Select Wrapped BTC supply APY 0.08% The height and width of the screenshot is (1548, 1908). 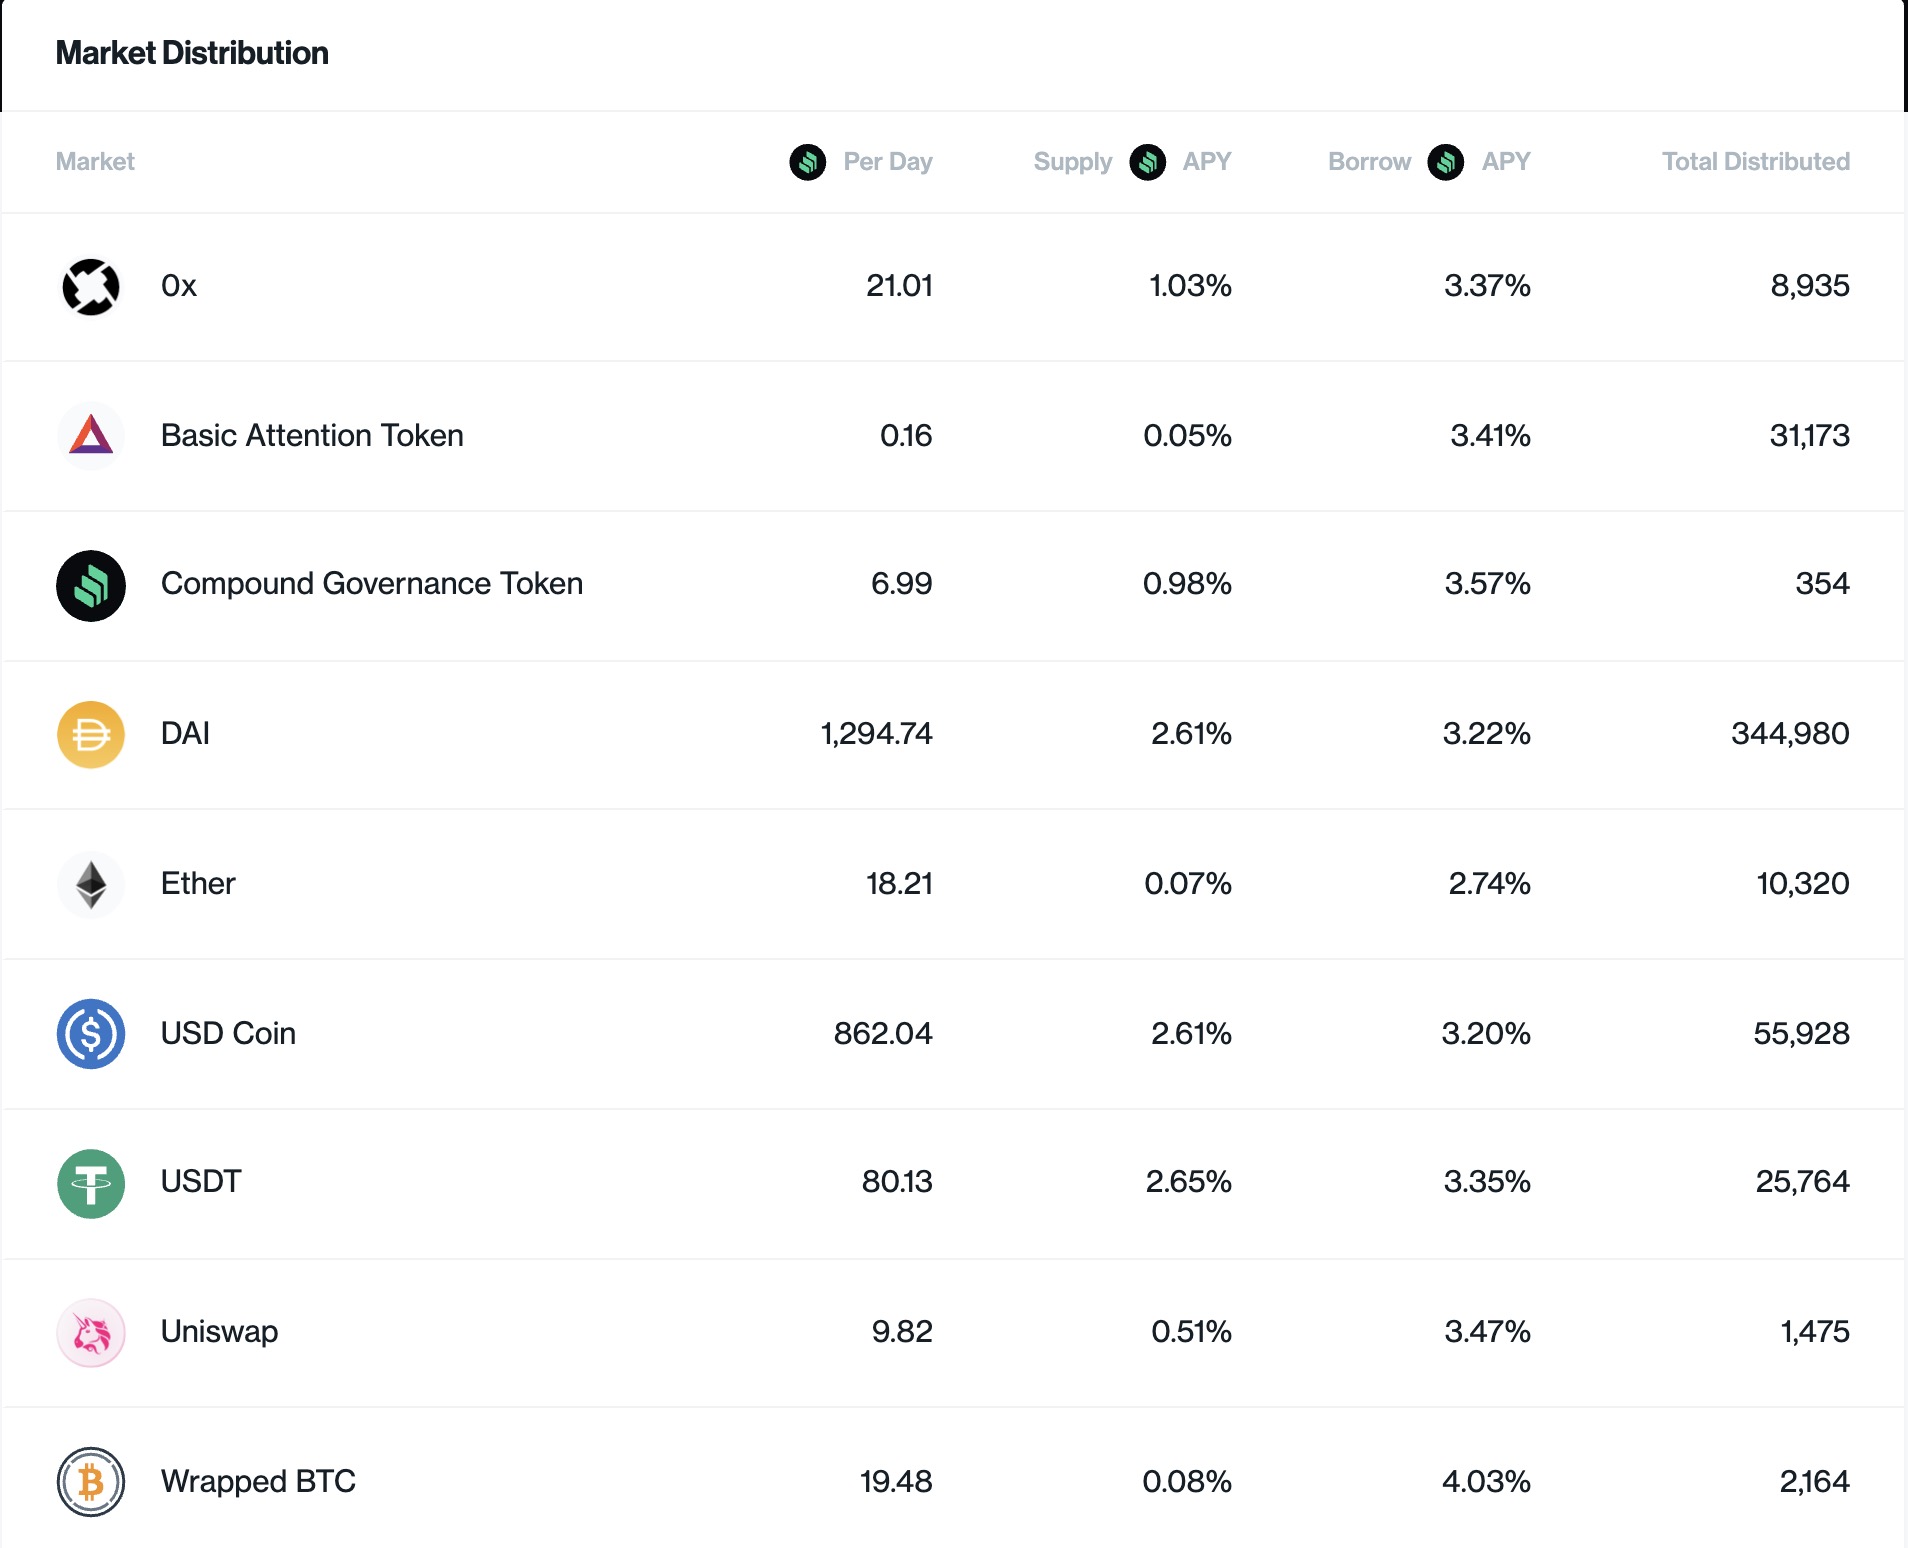(1187, 1481)
